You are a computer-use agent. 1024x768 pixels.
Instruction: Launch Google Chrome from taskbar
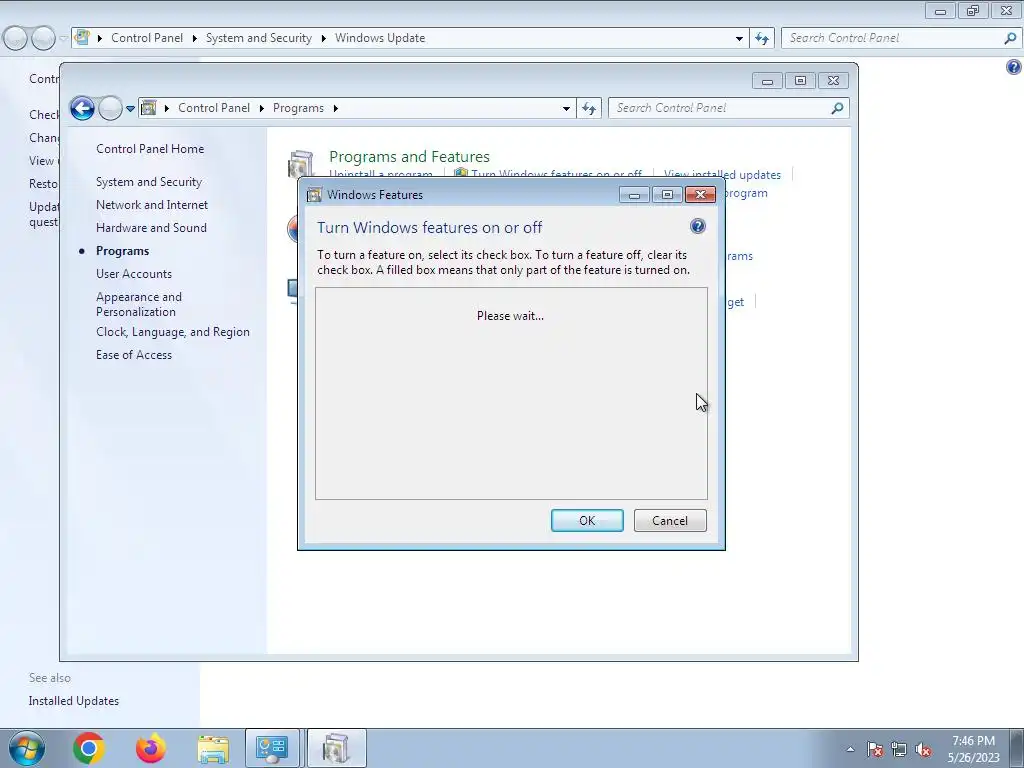[x=89, y=748]
